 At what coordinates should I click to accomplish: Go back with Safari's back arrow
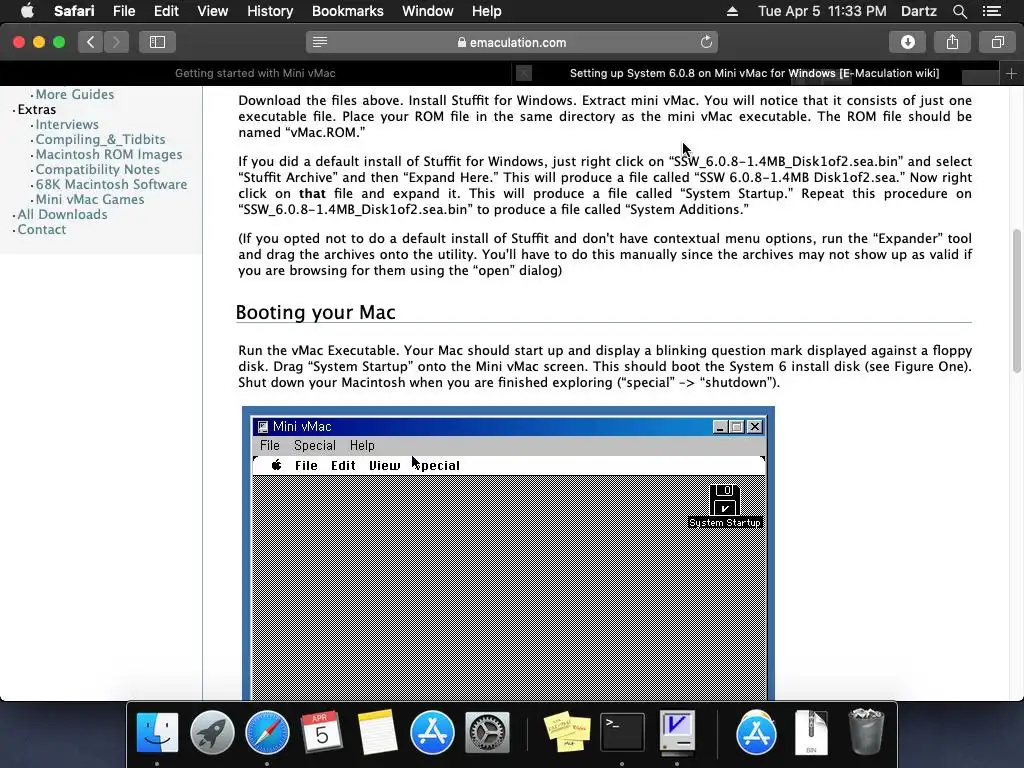pyautogui.click(x=91, y=42)
